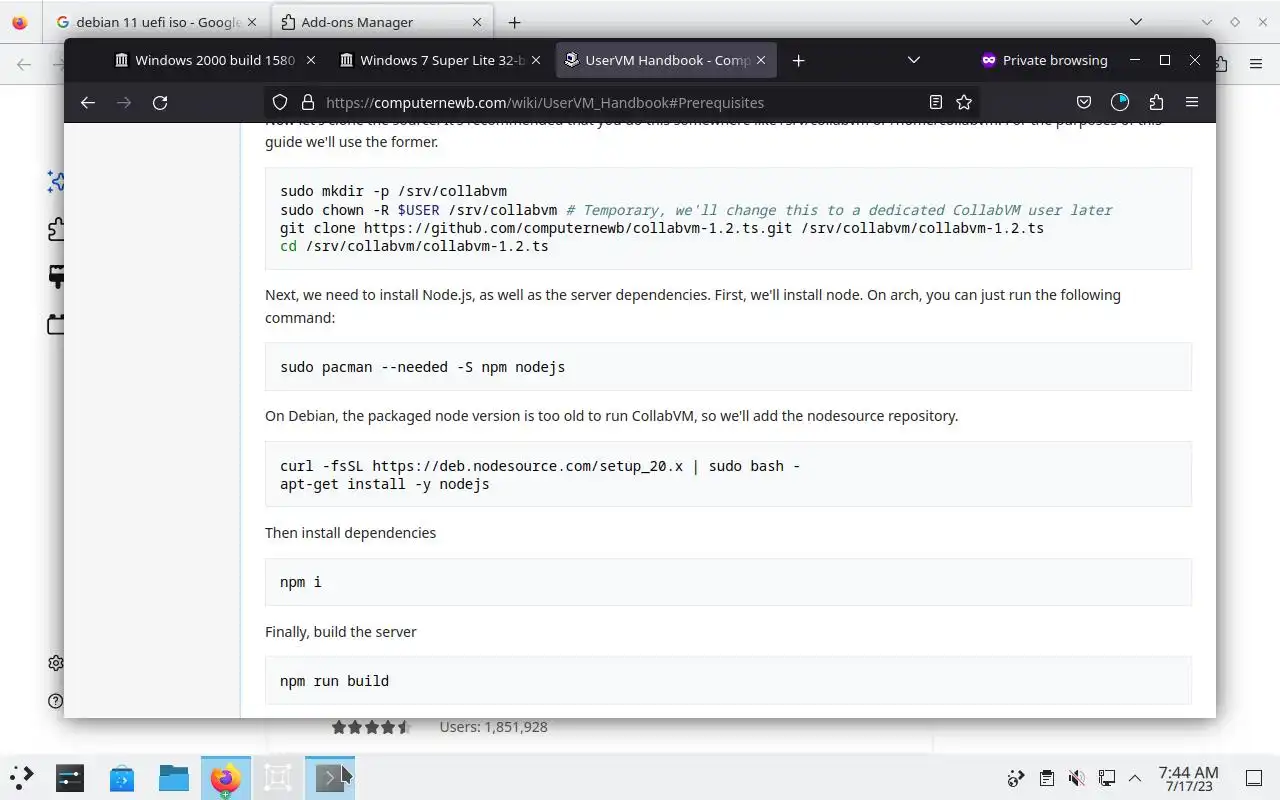The image size is (1280, 800).
Task: Bookmark this page with star icon
Action: tap(964, 102)
